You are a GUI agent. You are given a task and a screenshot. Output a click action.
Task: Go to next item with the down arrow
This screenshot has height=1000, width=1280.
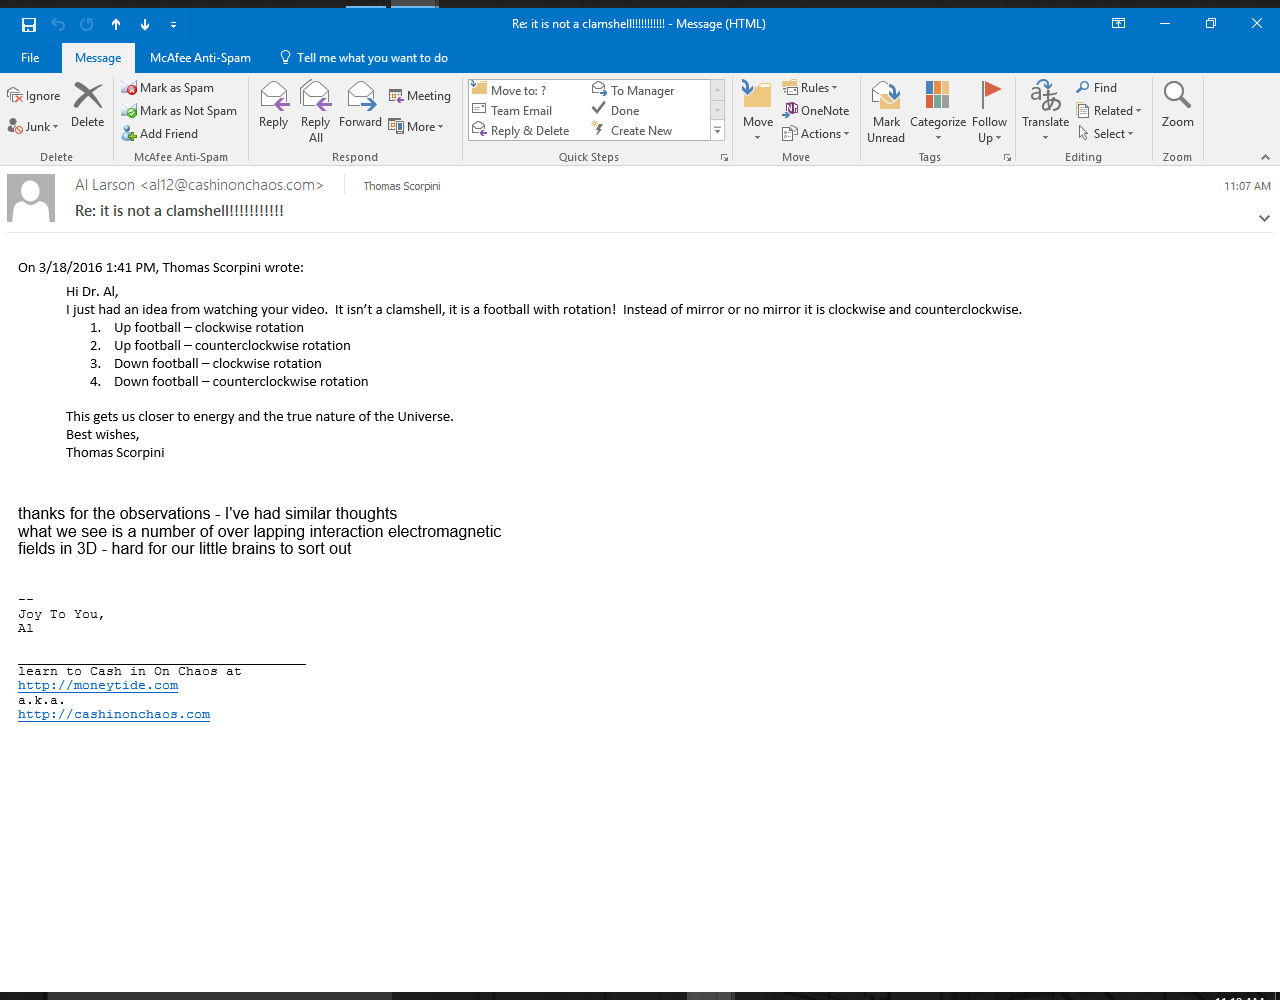145,24
